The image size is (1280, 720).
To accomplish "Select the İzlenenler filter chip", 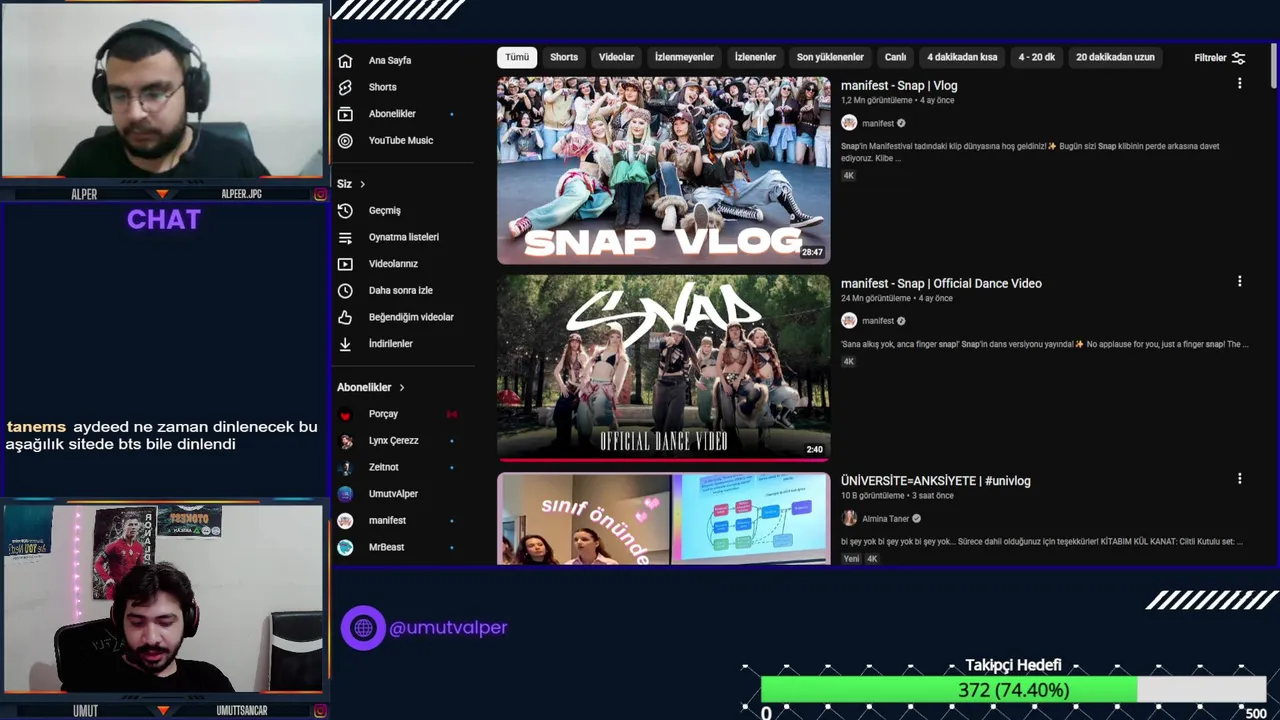I will click(755, 57).
